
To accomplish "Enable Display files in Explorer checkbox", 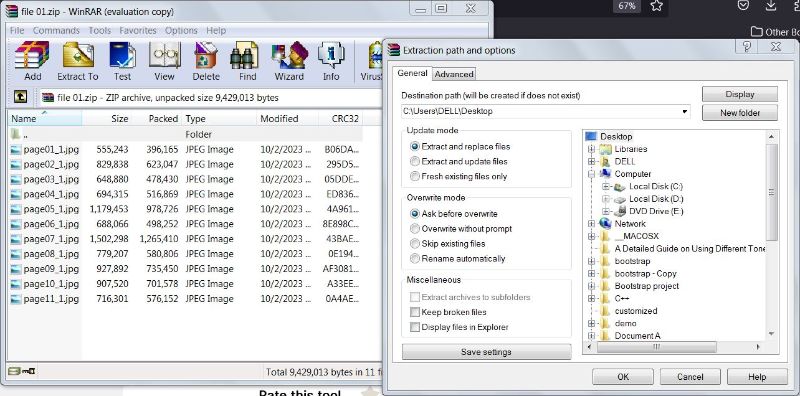I will click(415, 327).
